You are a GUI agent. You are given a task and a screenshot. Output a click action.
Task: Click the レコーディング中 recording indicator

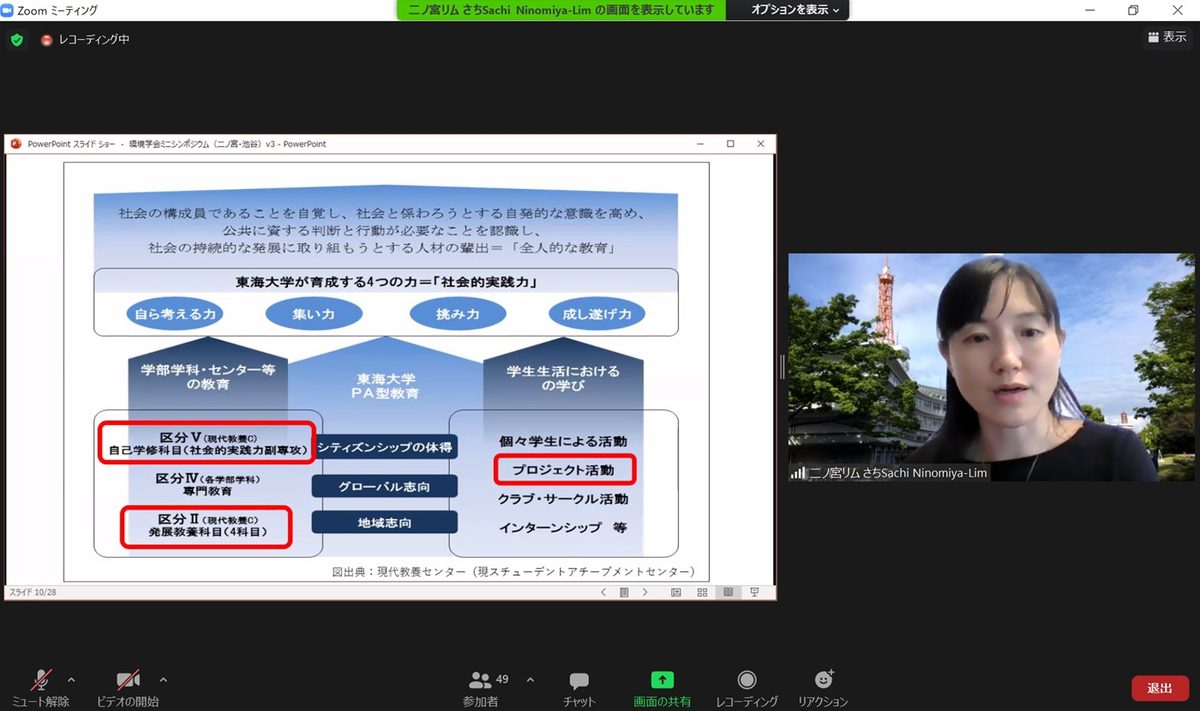[86, 40]
